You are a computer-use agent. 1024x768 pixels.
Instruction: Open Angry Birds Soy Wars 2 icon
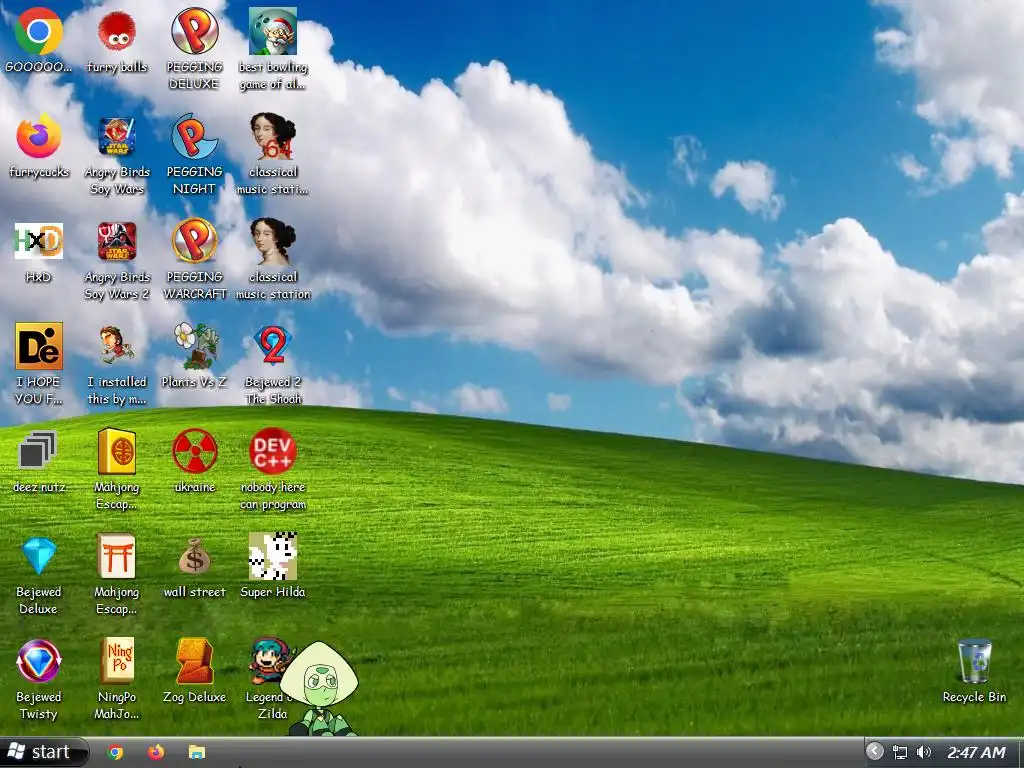pyautogui.click(x=117, y=241)
